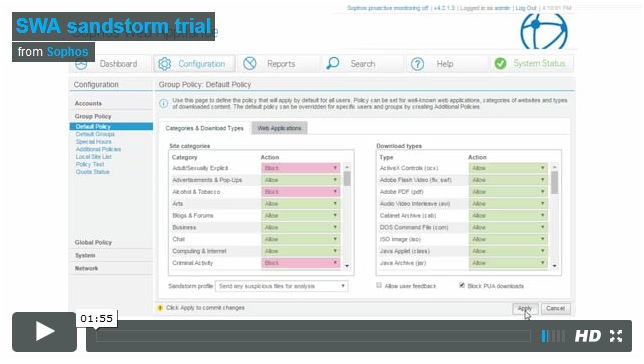644x364 pixels.
Task: Open the Help menu label
Action: pos(445,64)
